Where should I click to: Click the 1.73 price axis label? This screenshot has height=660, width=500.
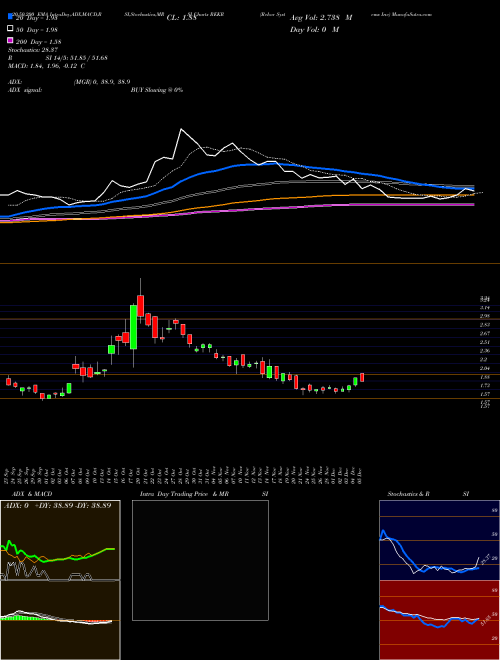coord(485,386)
